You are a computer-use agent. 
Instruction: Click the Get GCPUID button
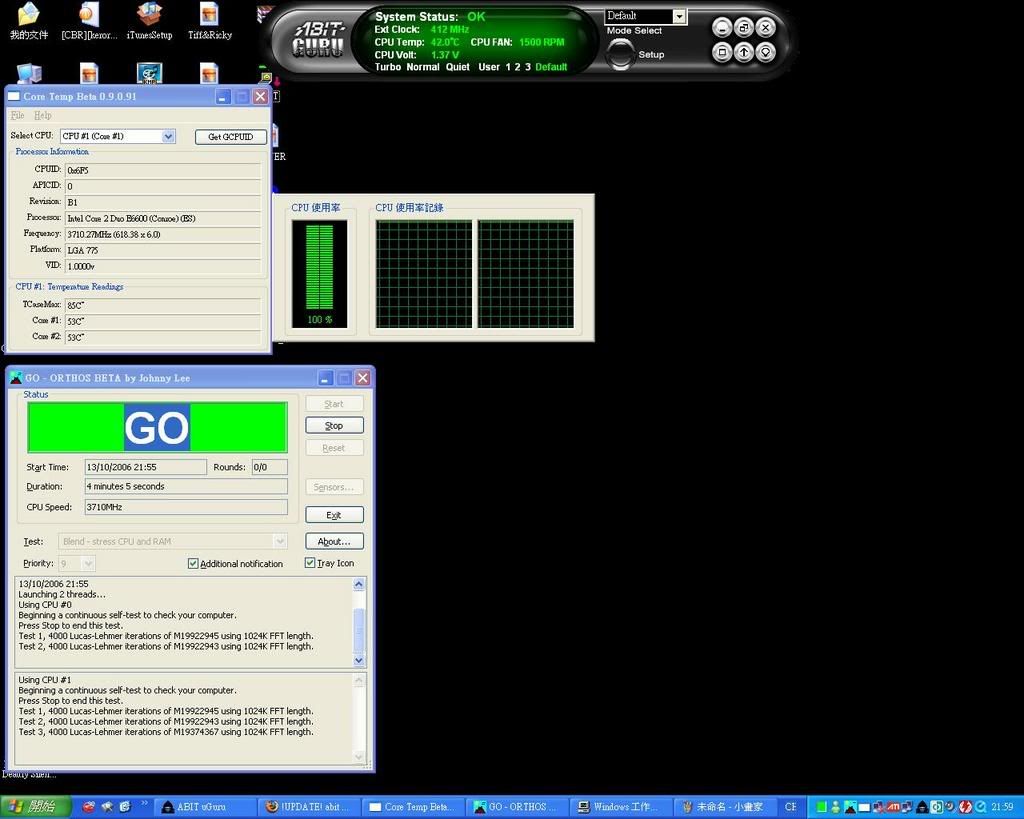[231, 136]
